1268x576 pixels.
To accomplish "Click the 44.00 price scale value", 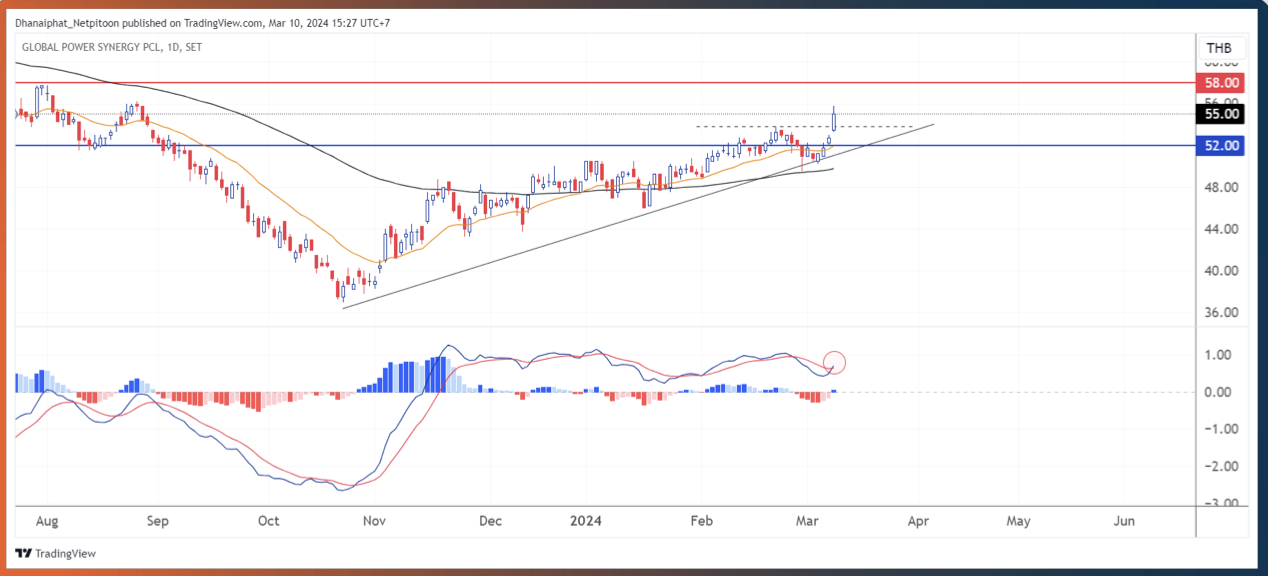I will point(1222,229).
